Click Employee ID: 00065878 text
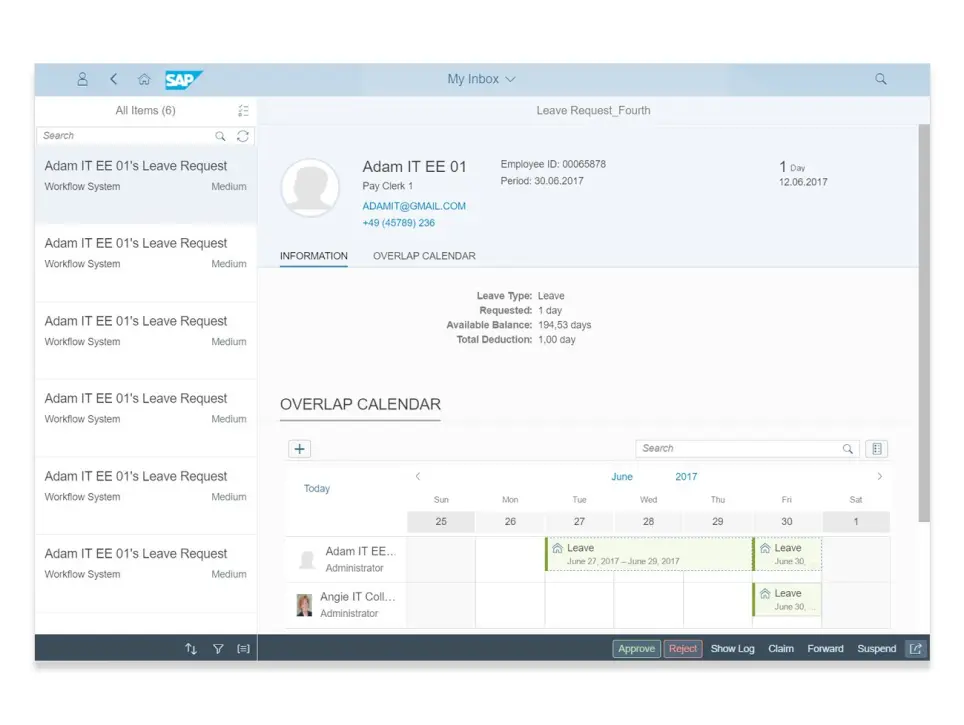Image resolution: width=964 pixels, height=725 pixels. pyautogui.click(x=553, y=164)
